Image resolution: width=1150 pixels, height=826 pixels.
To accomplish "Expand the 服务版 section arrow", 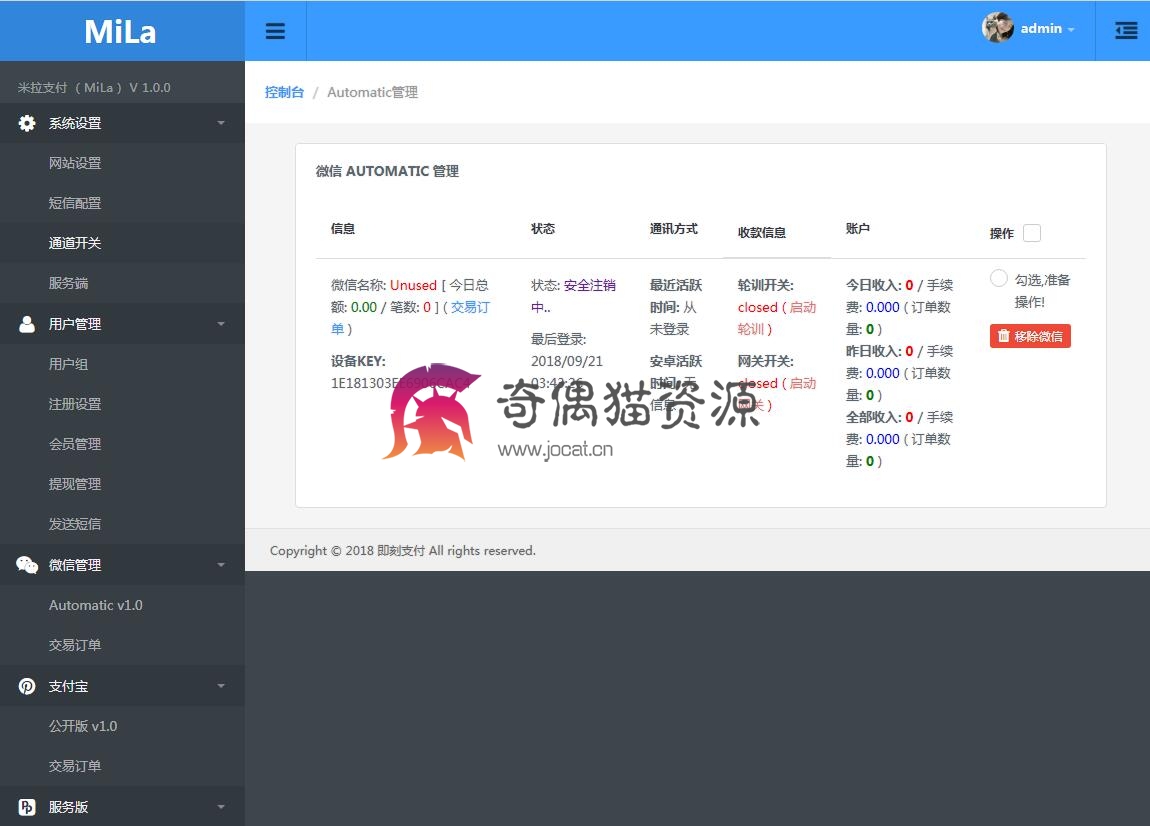I will [221, 807].
